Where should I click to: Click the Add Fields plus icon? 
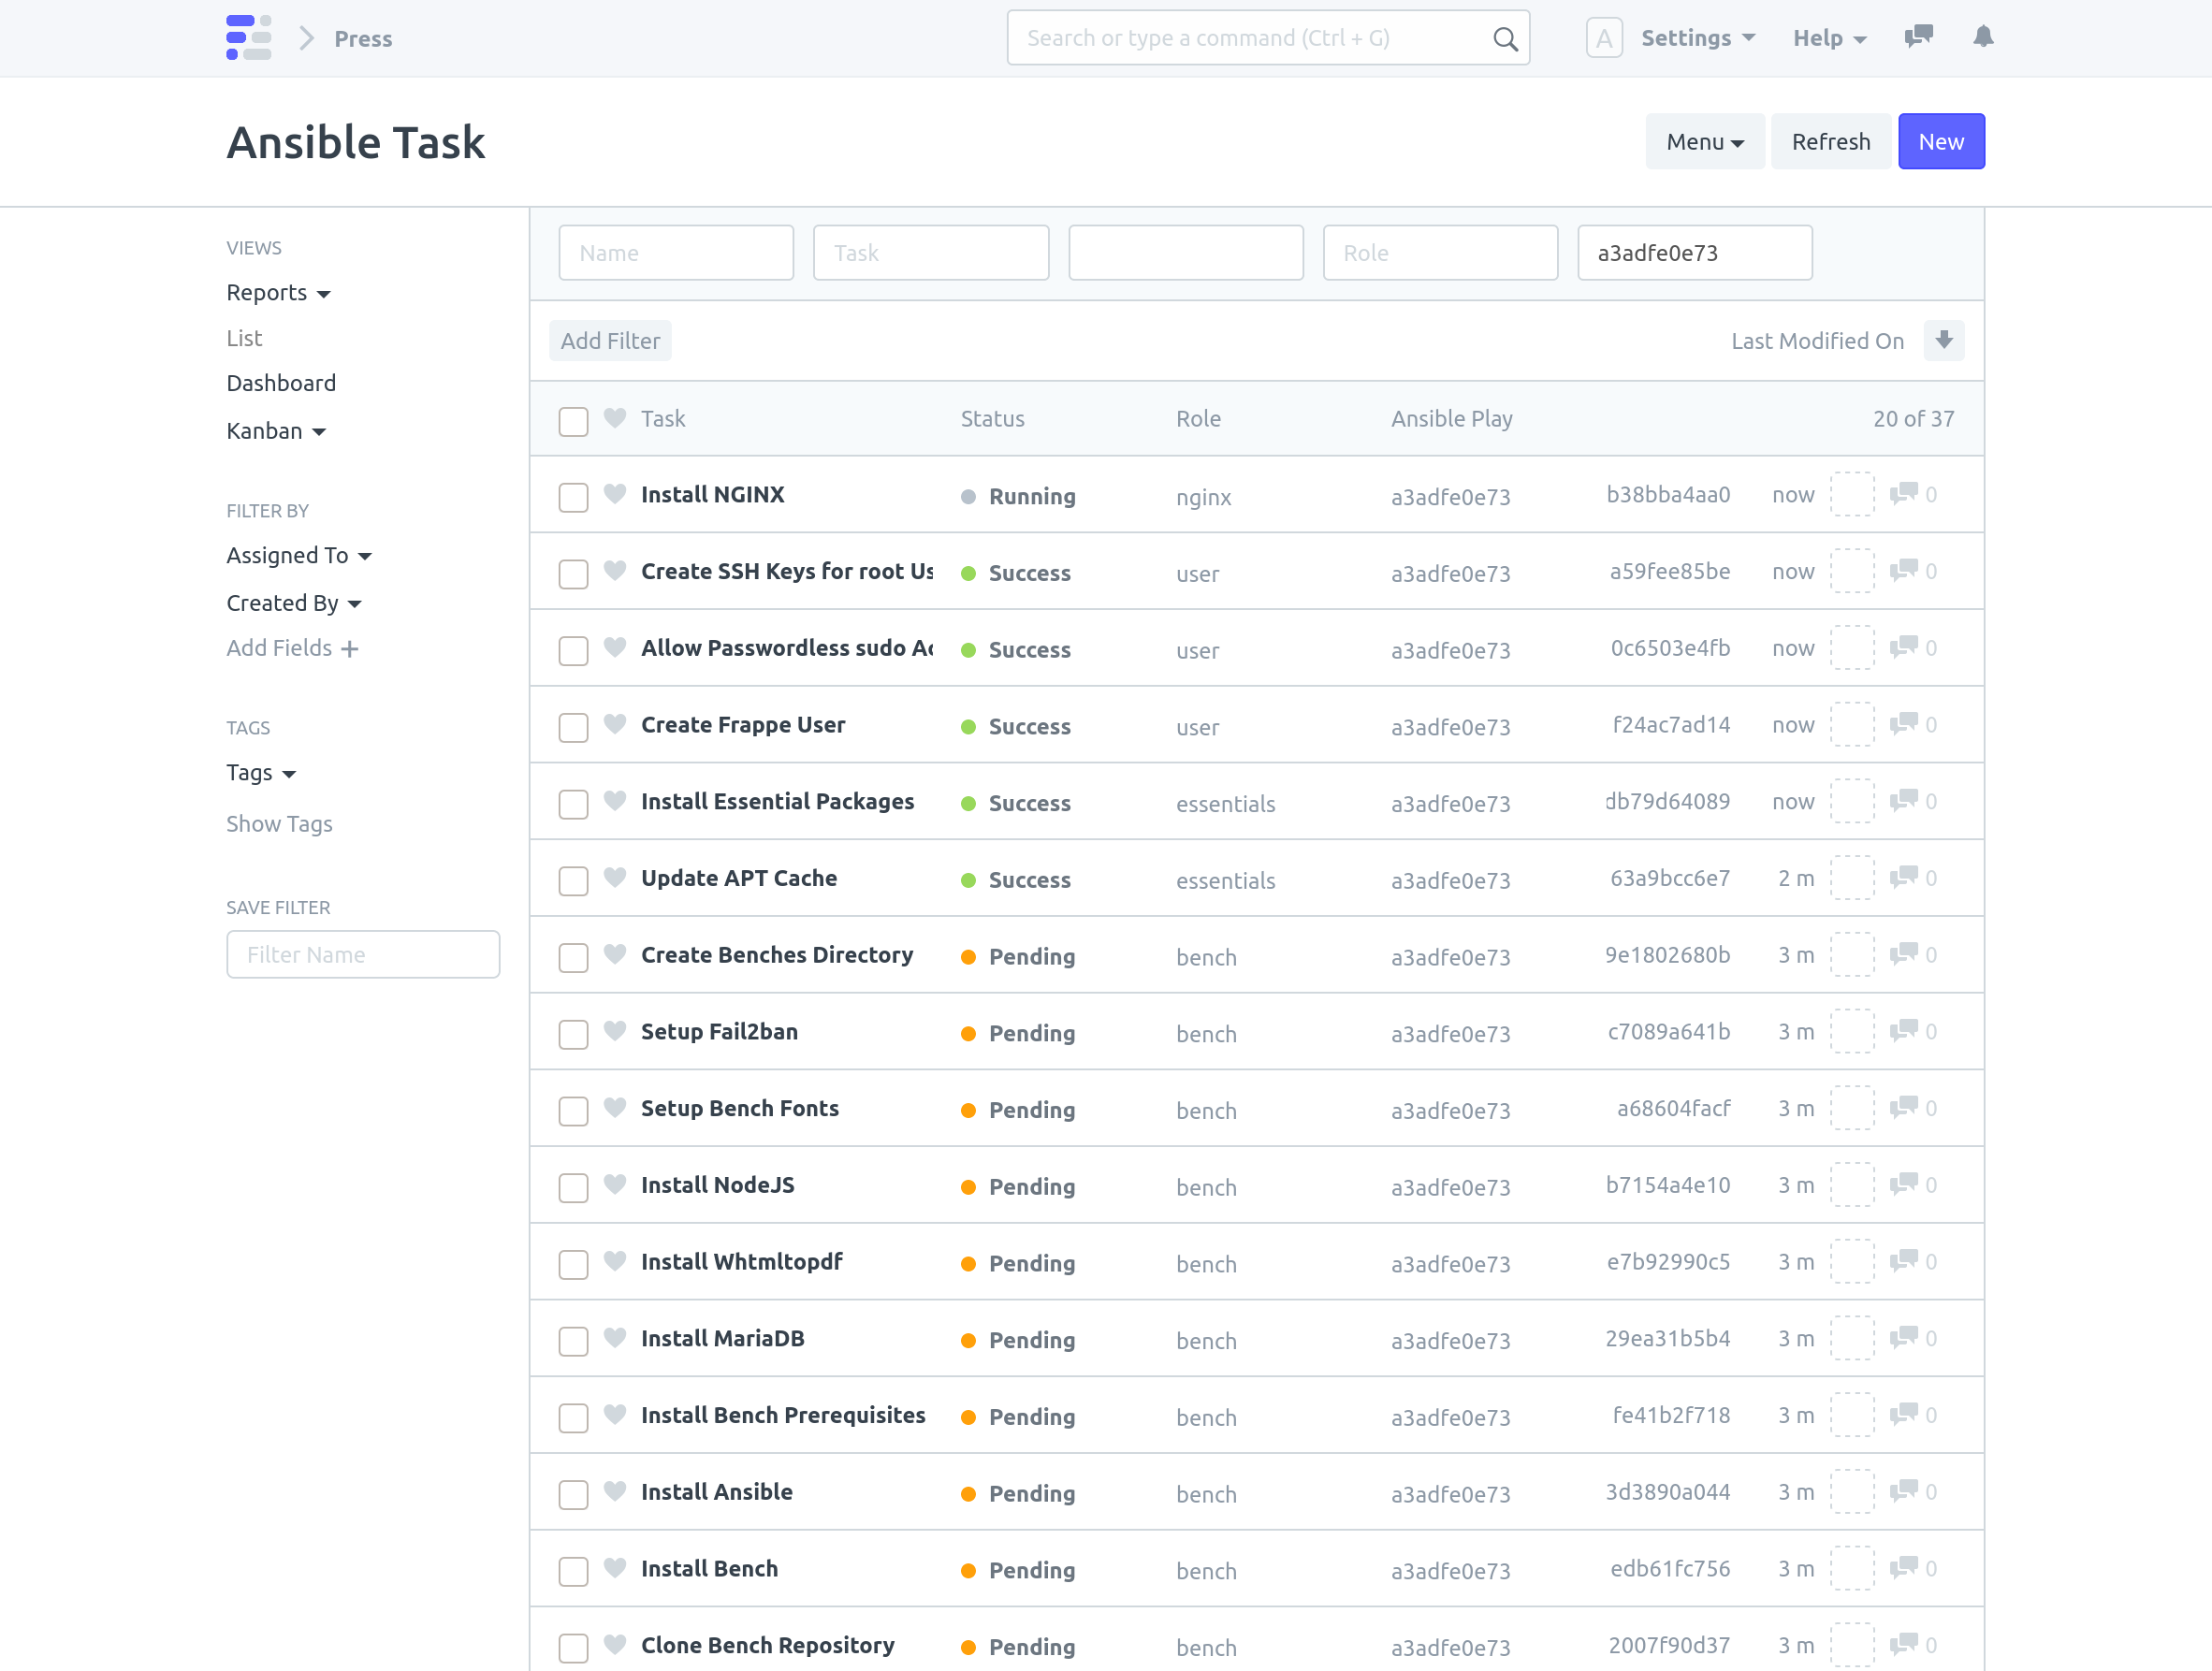(x=349, y=648)
